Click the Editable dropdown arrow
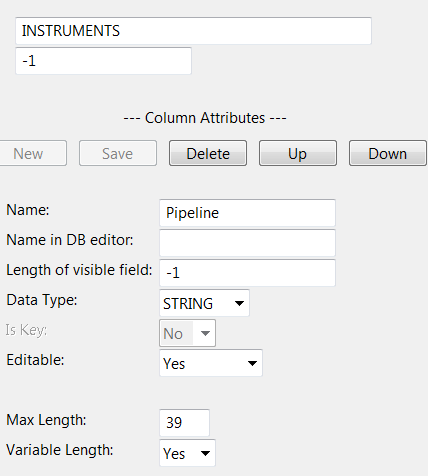This screenshot has width=428, height=476. tap(252, 363)
